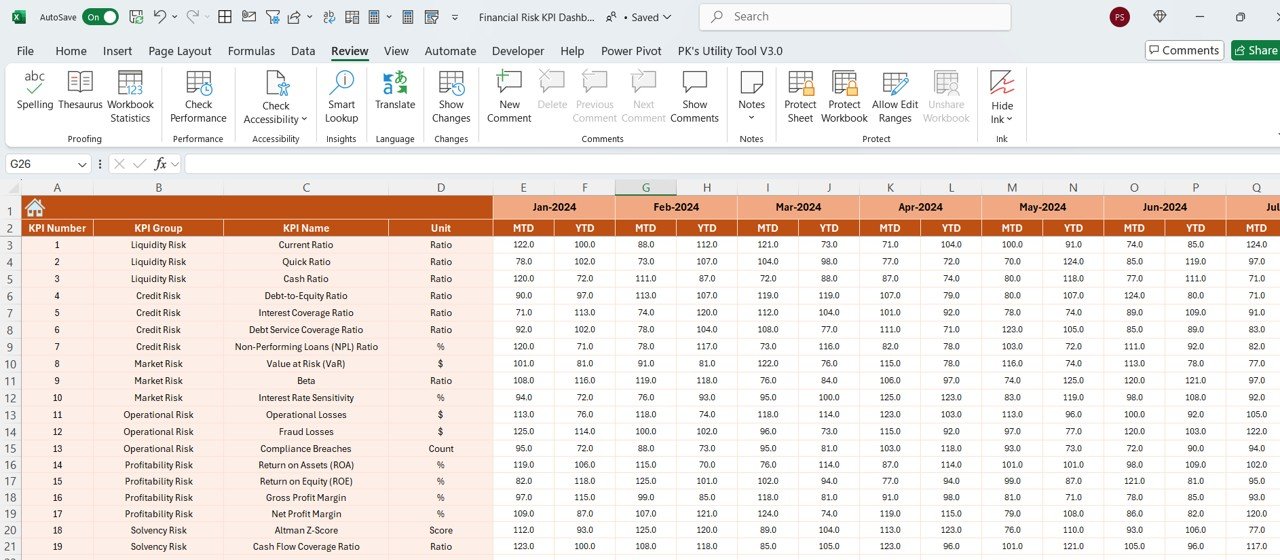Switch to the Power Pivot tab

(x=631, y=51)
